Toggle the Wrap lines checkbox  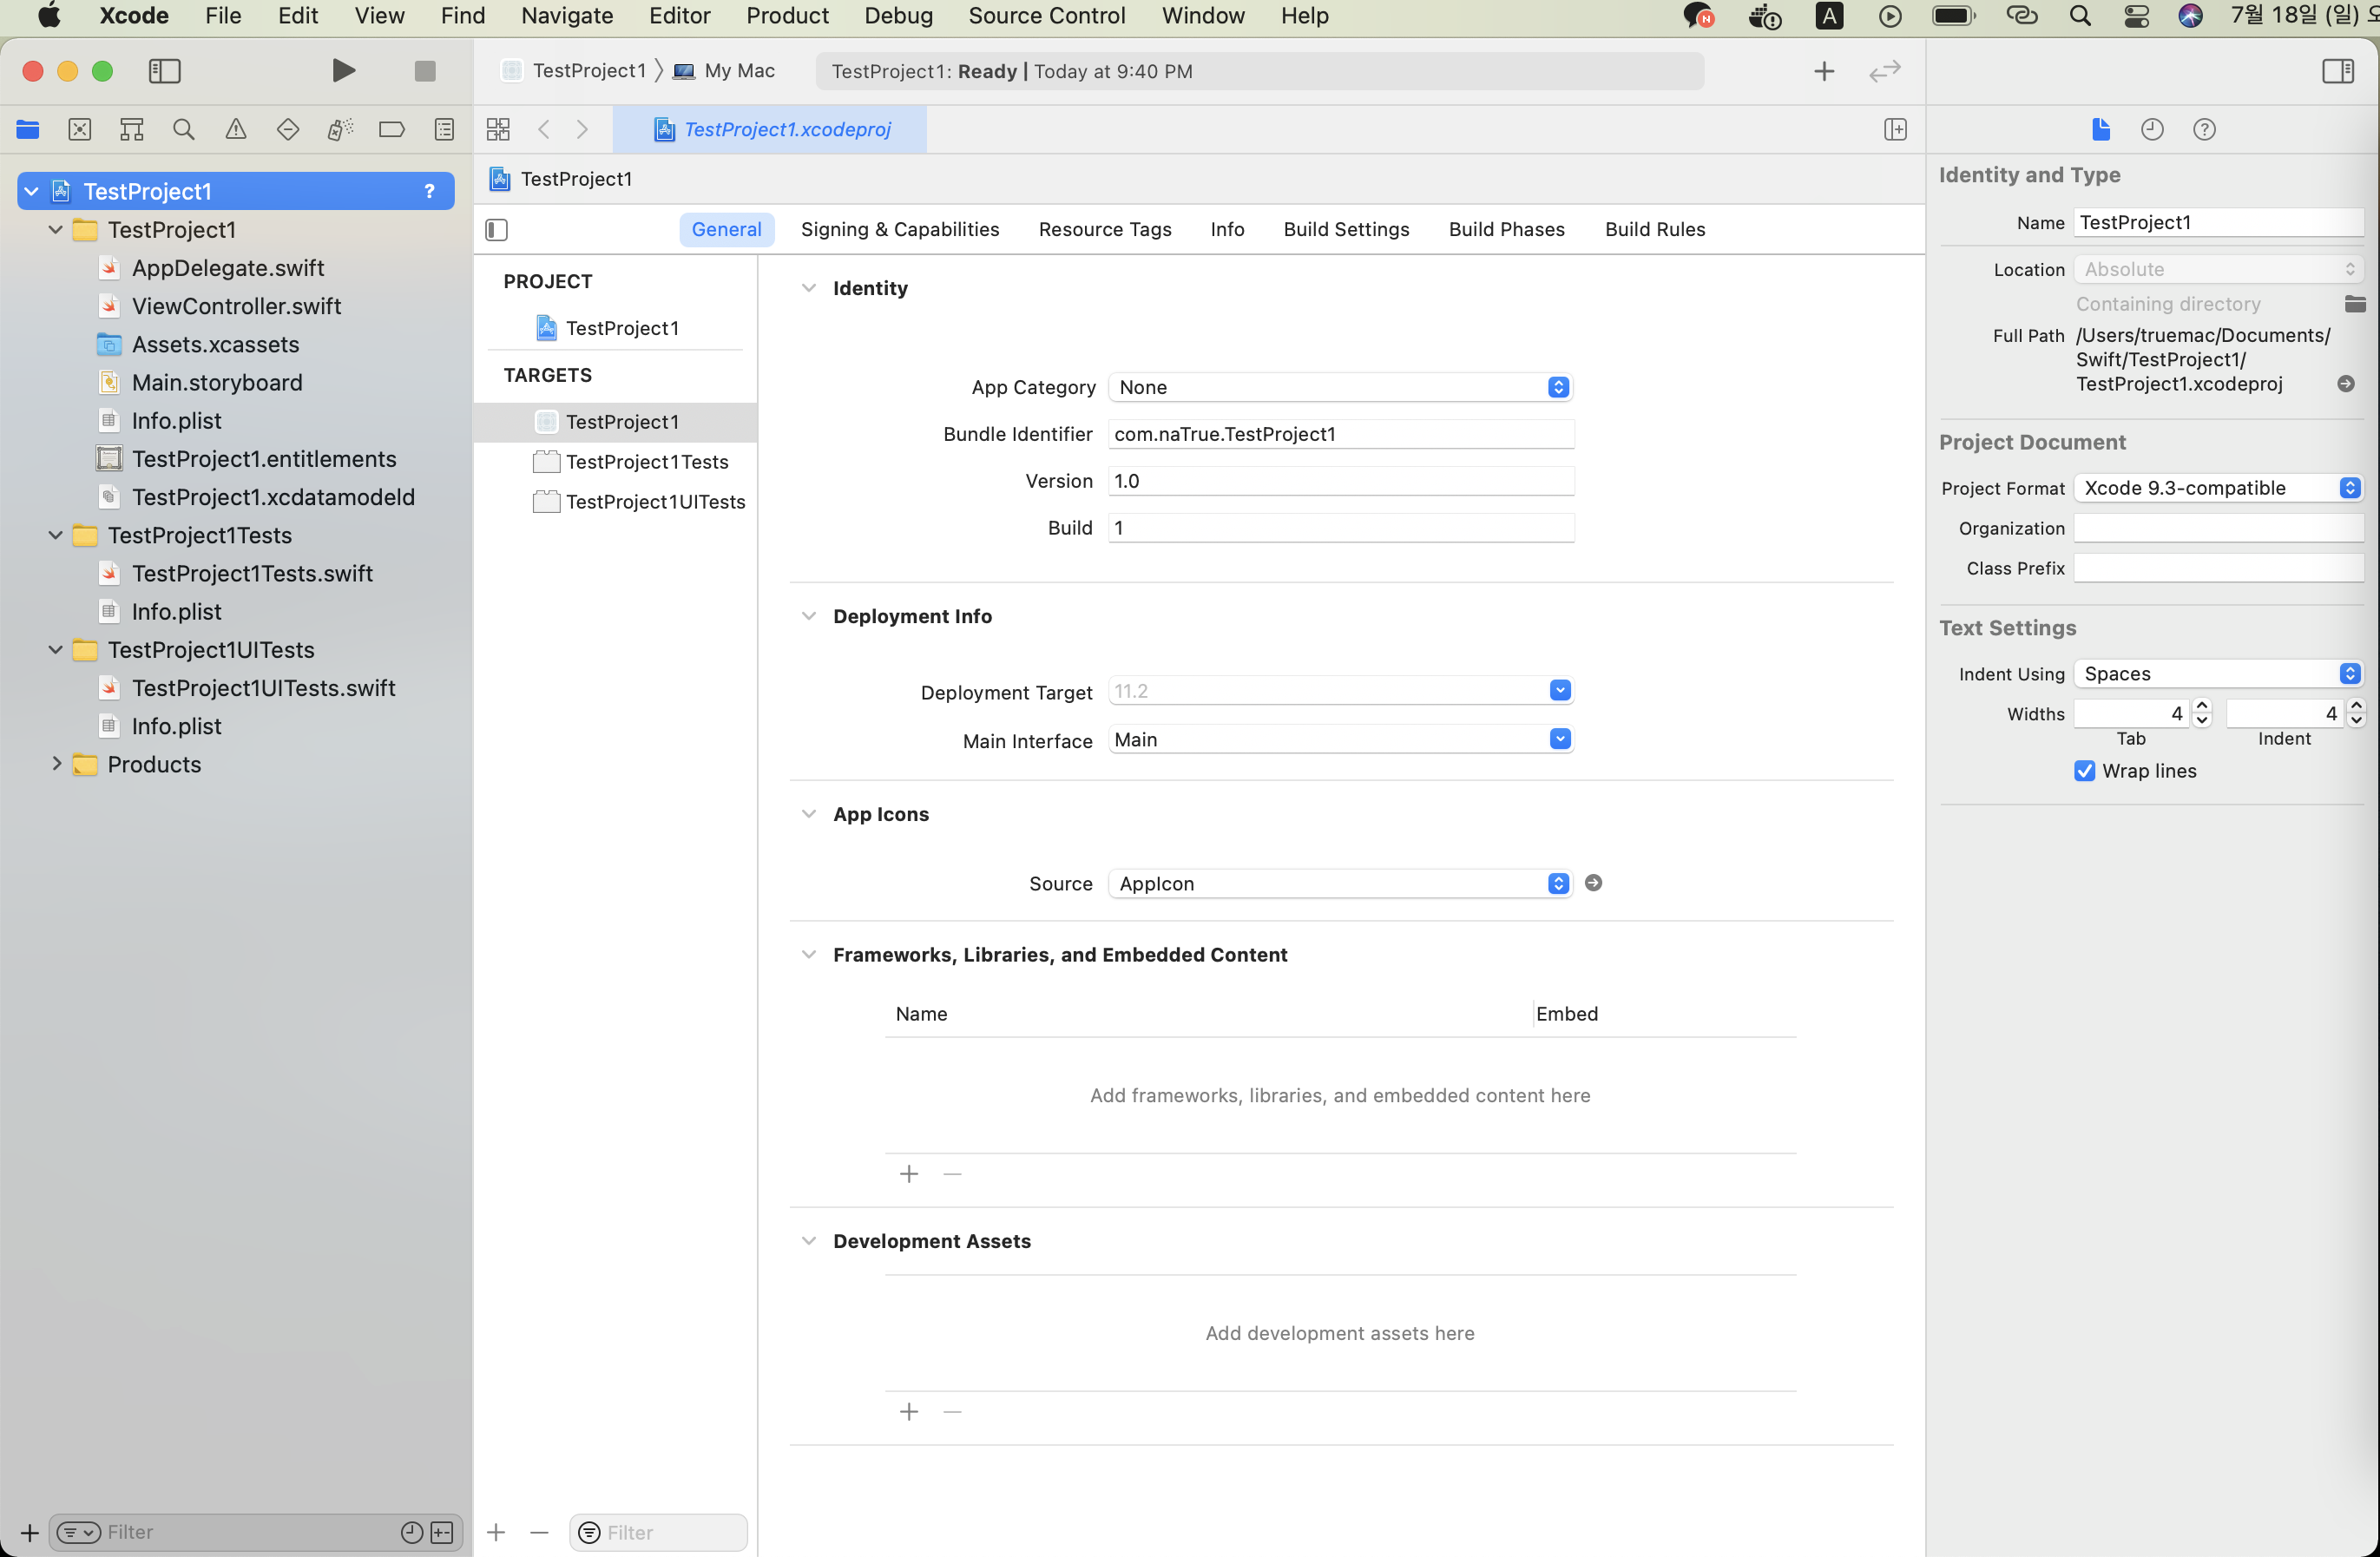[x=2085, y=771]
